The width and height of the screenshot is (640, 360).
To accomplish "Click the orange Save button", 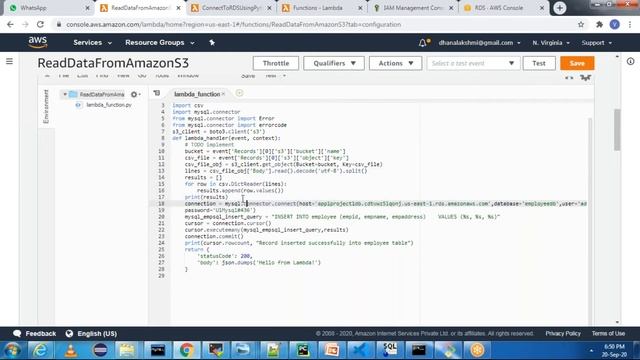I will [577, 63].
